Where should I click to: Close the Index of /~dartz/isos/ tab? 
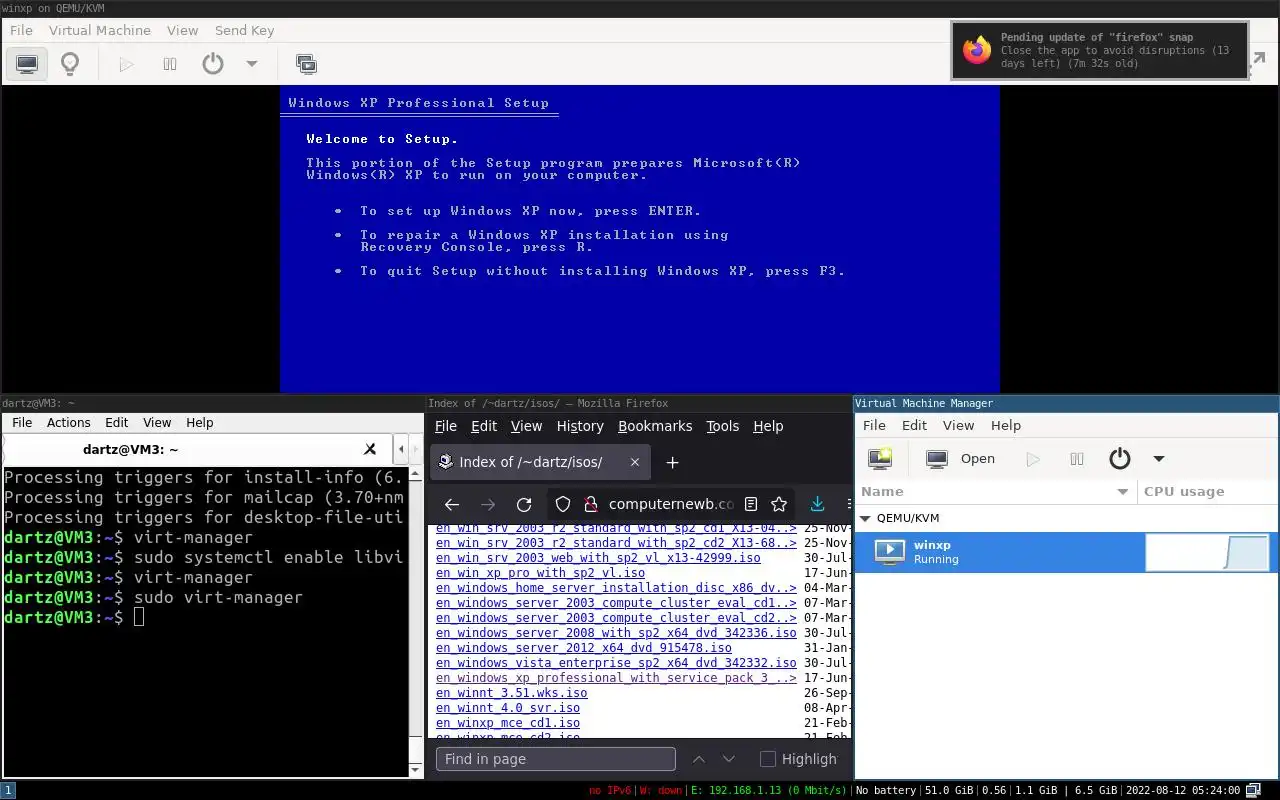635,462
